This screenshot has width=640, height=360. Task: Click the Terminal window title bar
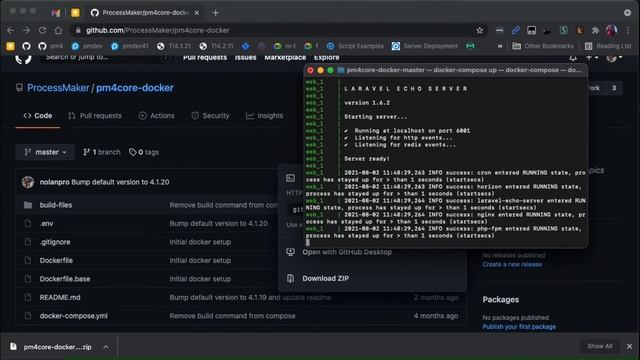click(446, 70)
